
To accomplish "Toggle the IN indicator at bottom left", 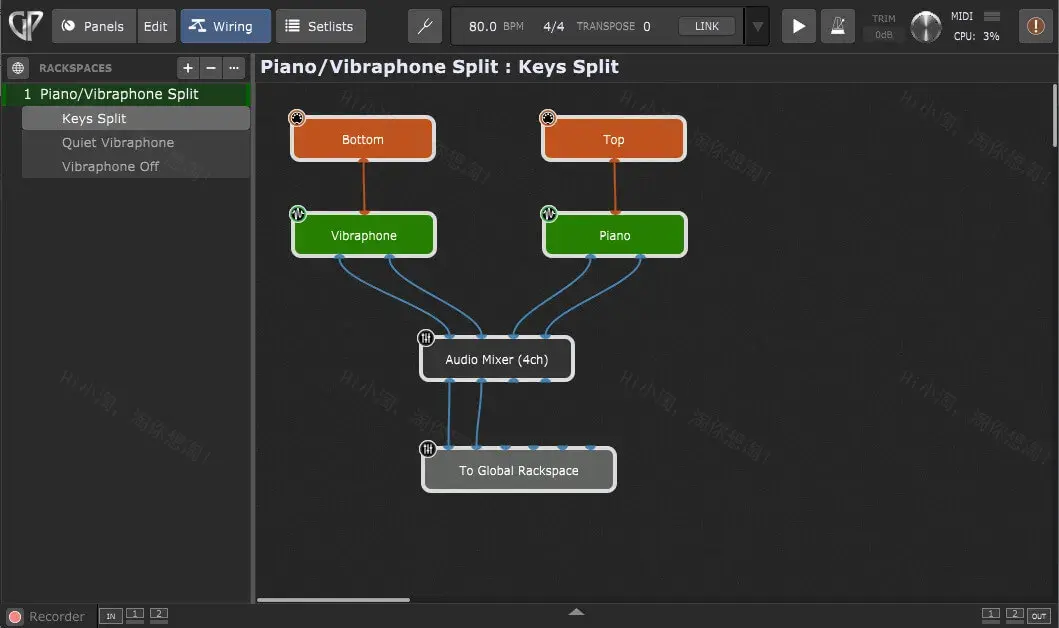I will click(110, 615).
